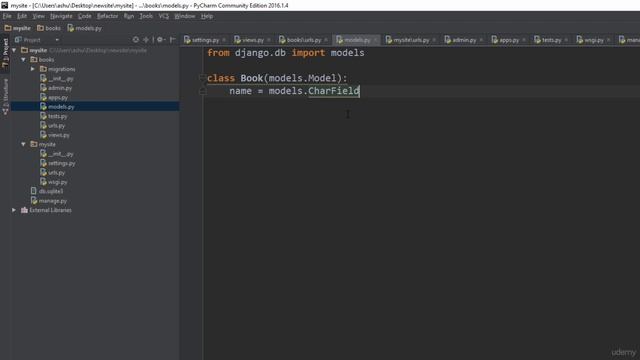Open the Structure vertical side tab

[x=5, y=96]
